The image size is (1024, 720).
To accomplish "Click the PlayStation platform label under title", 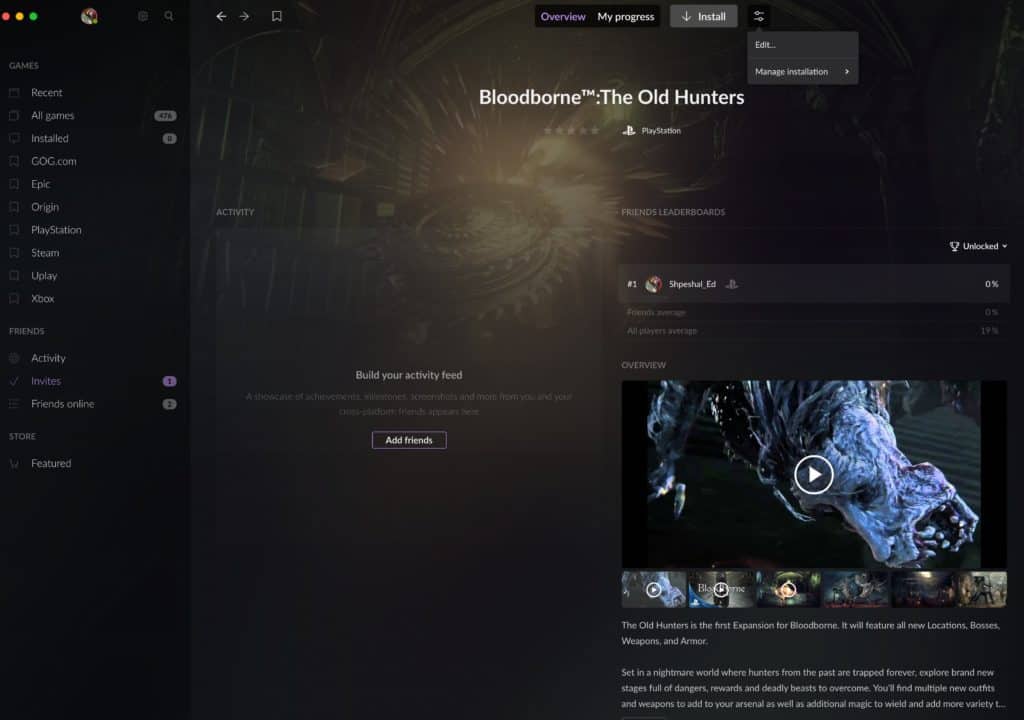I will point(661,131).
